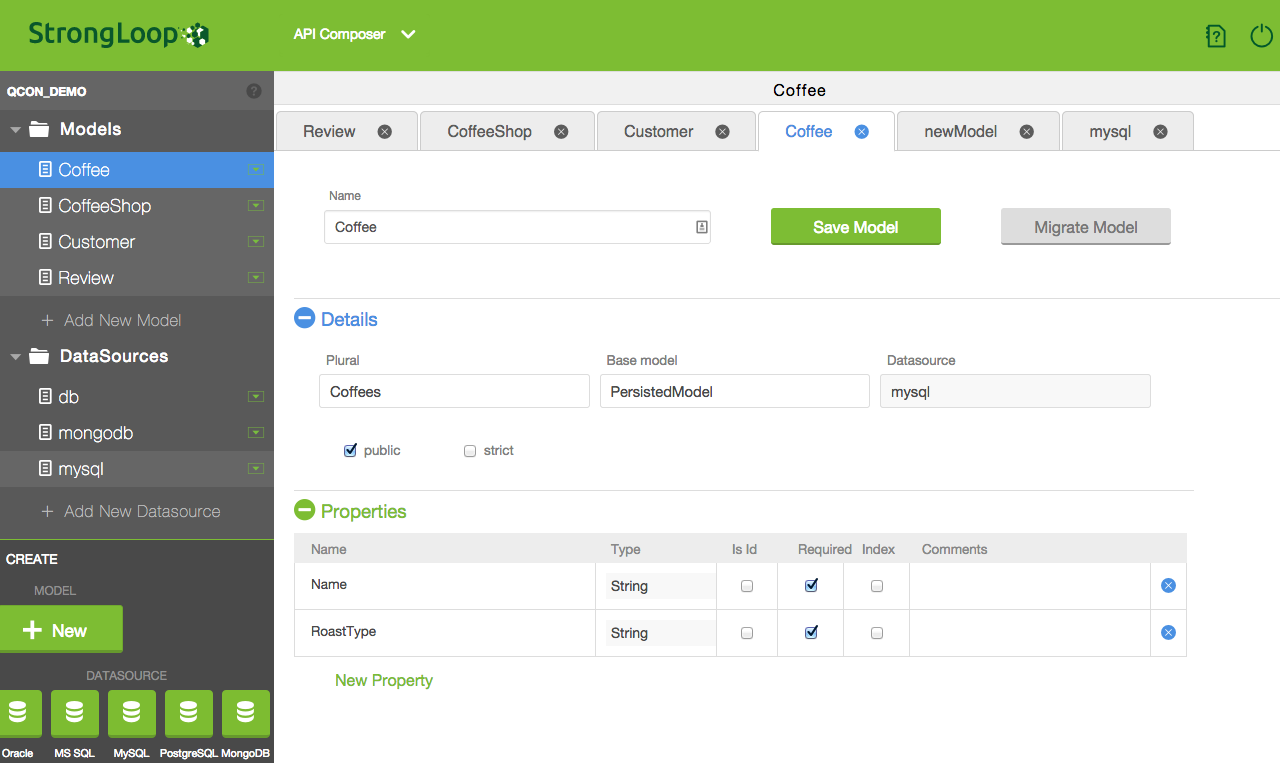Screen dimensions: 1280x763
Task: Click the StrongLoop logo
Action: tap(118, 34)
